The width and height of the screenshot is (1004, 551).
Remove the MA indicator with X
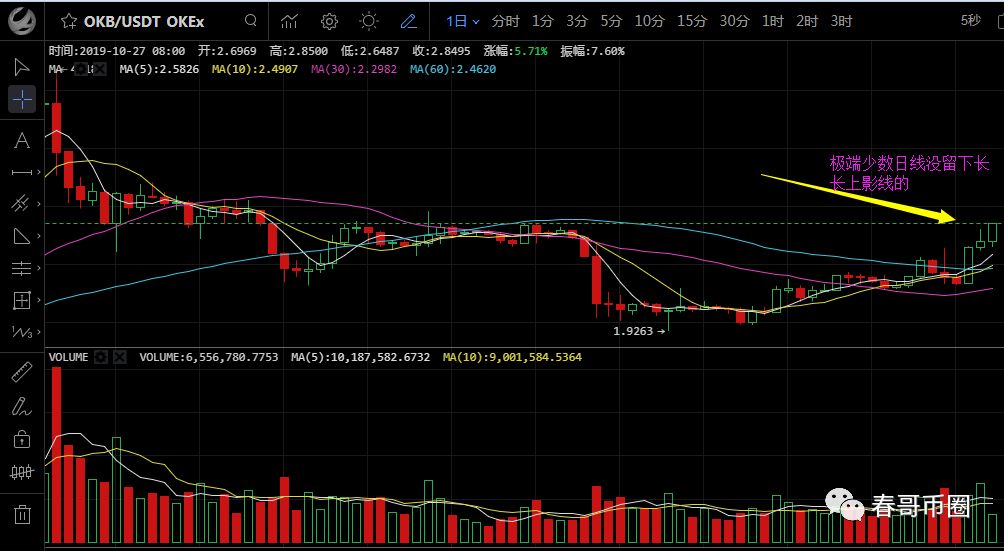[100, 69]
